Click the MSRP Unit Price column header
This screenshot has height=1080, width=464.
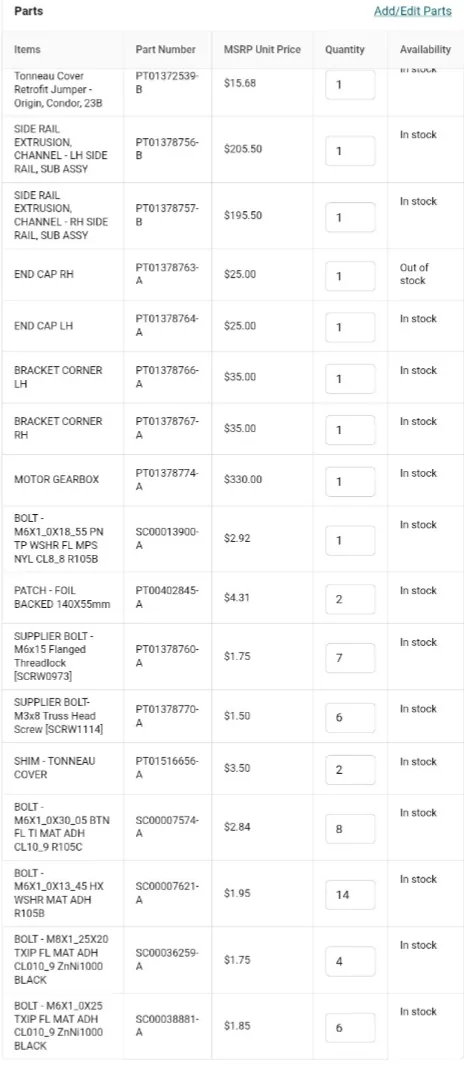[262, 50]
